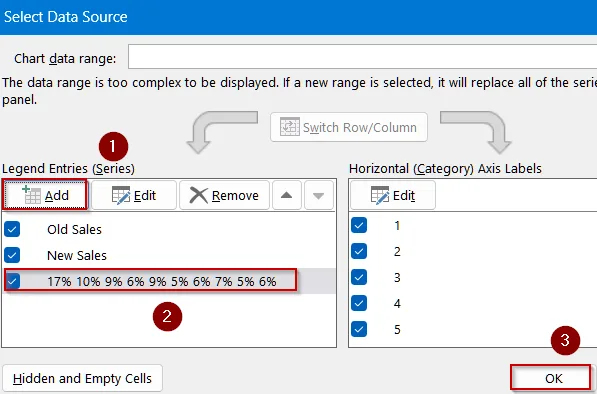This screenshot has width=597, height=394.
Task: Select the 17% 10% 9% series row
Action: [169, 281]
